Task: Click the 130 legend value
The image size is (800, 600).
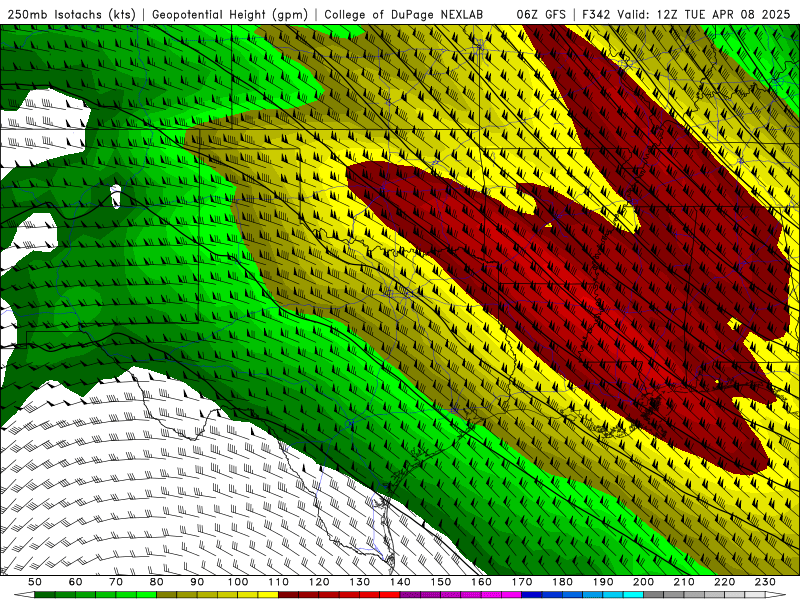Action: pyautogui.click(x=360, y=582)
